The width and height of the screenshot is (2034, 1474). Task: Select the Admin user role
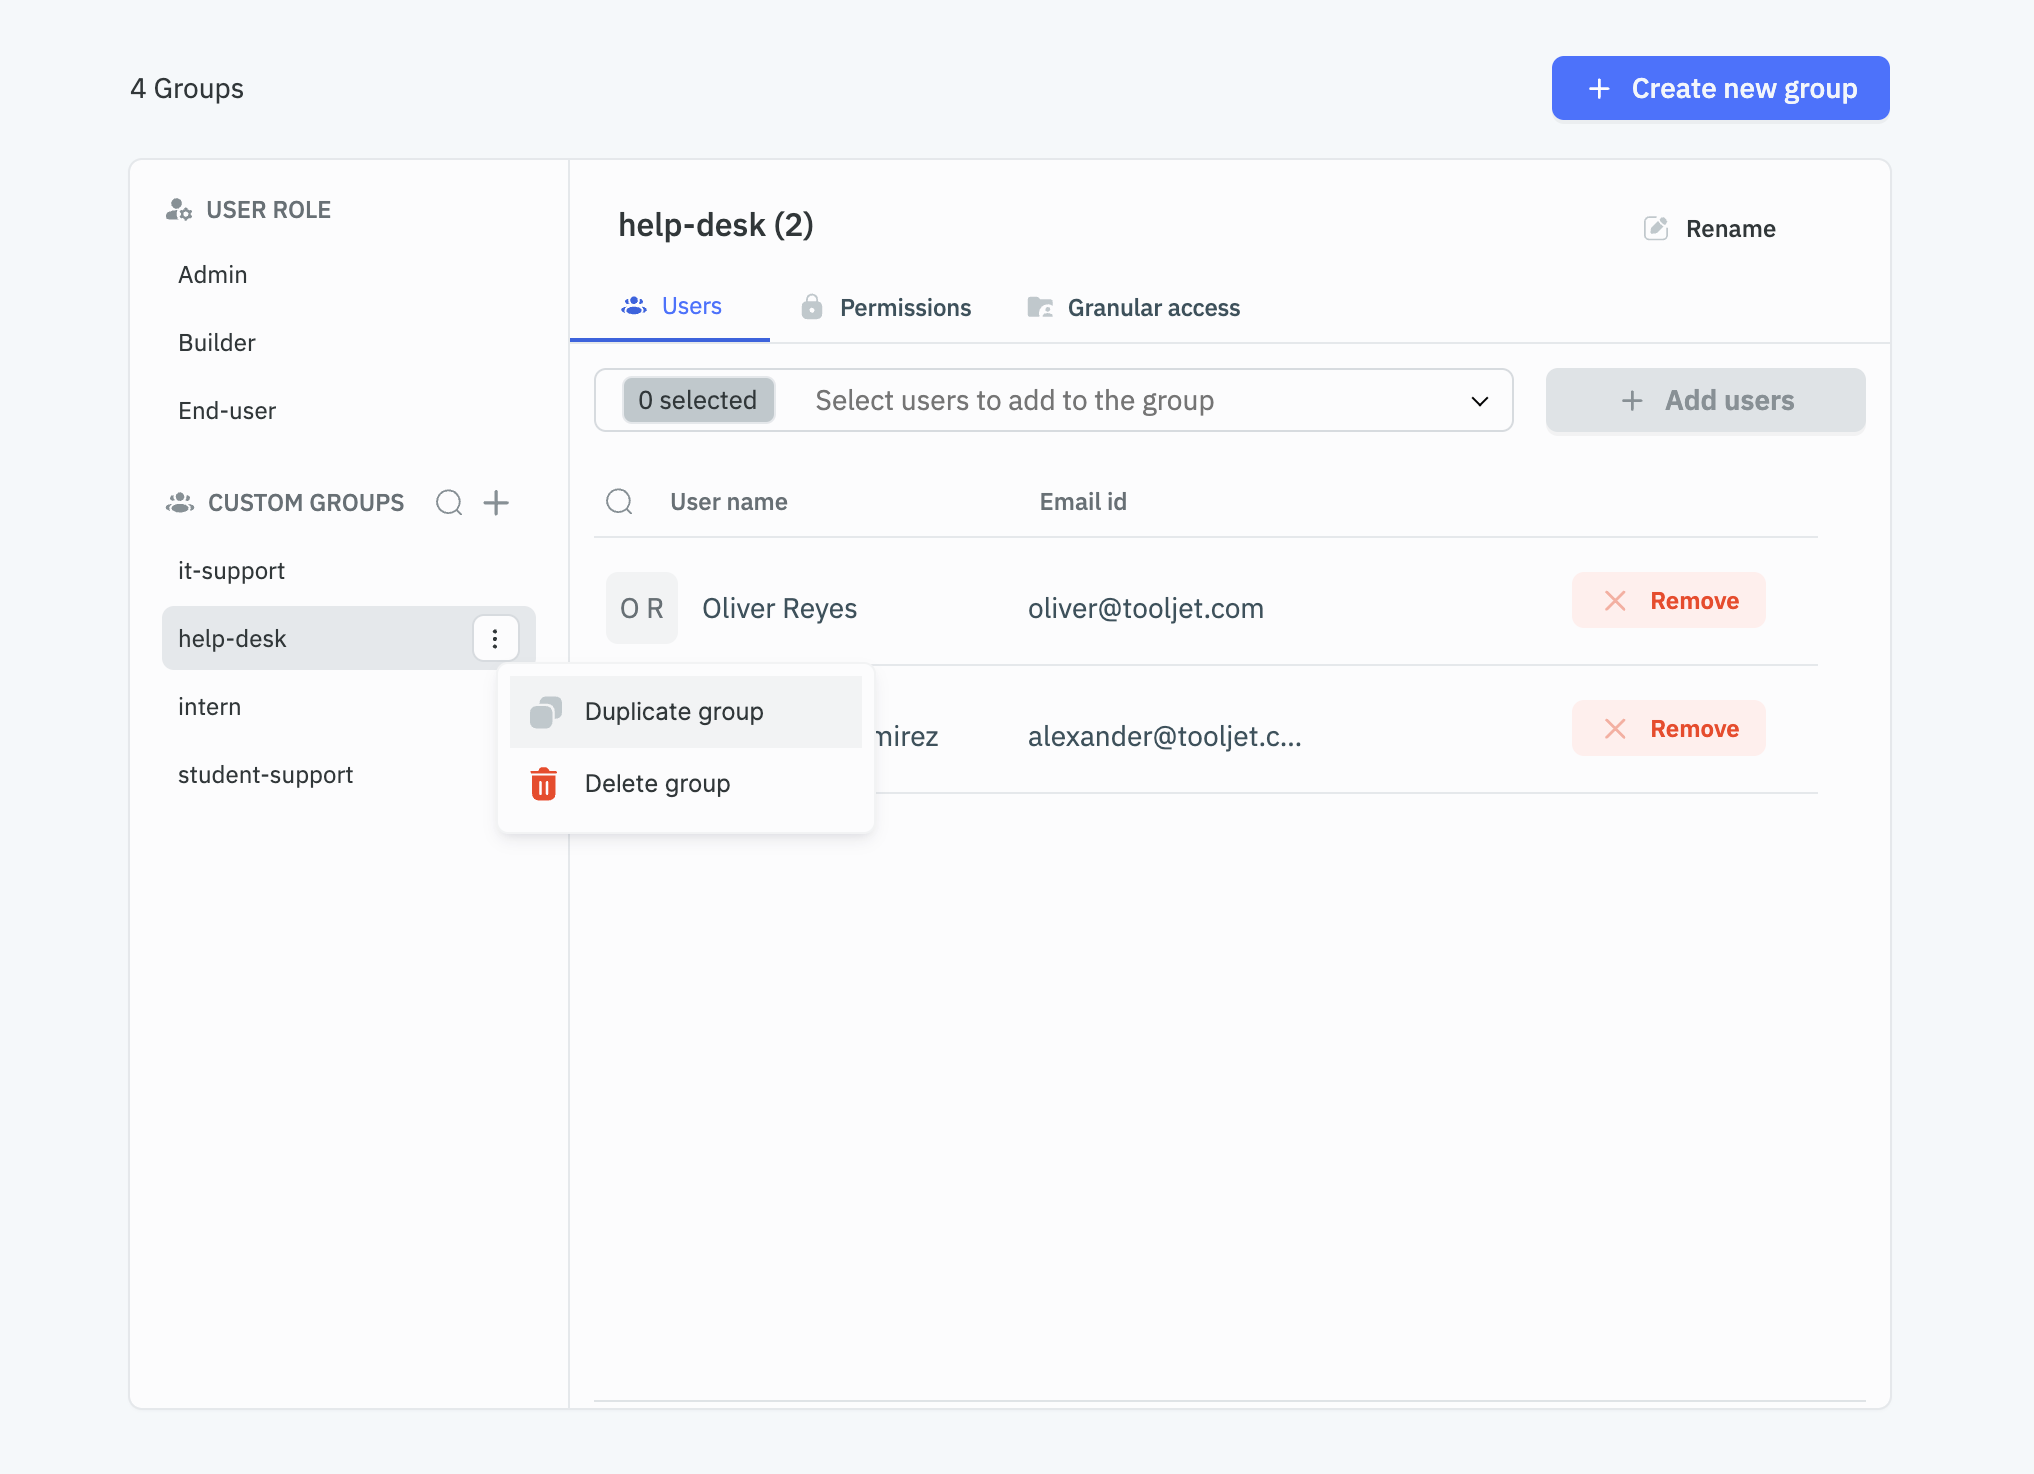(212, 275)
